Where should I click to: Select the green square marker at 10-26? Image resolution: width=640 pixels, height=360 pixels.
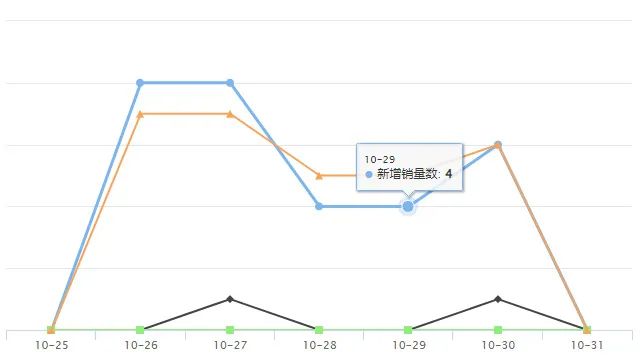[x=140, y=330]
